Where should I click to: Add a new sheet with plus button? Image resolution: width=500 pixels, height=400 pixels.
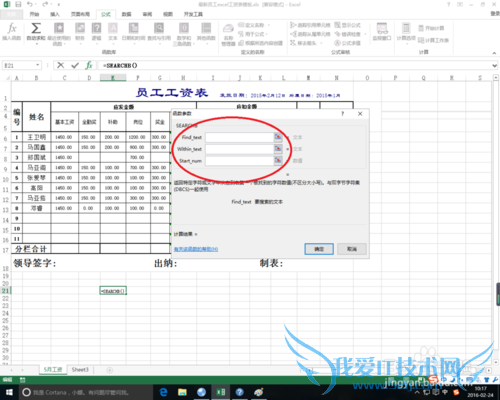(x=109, y=370)
